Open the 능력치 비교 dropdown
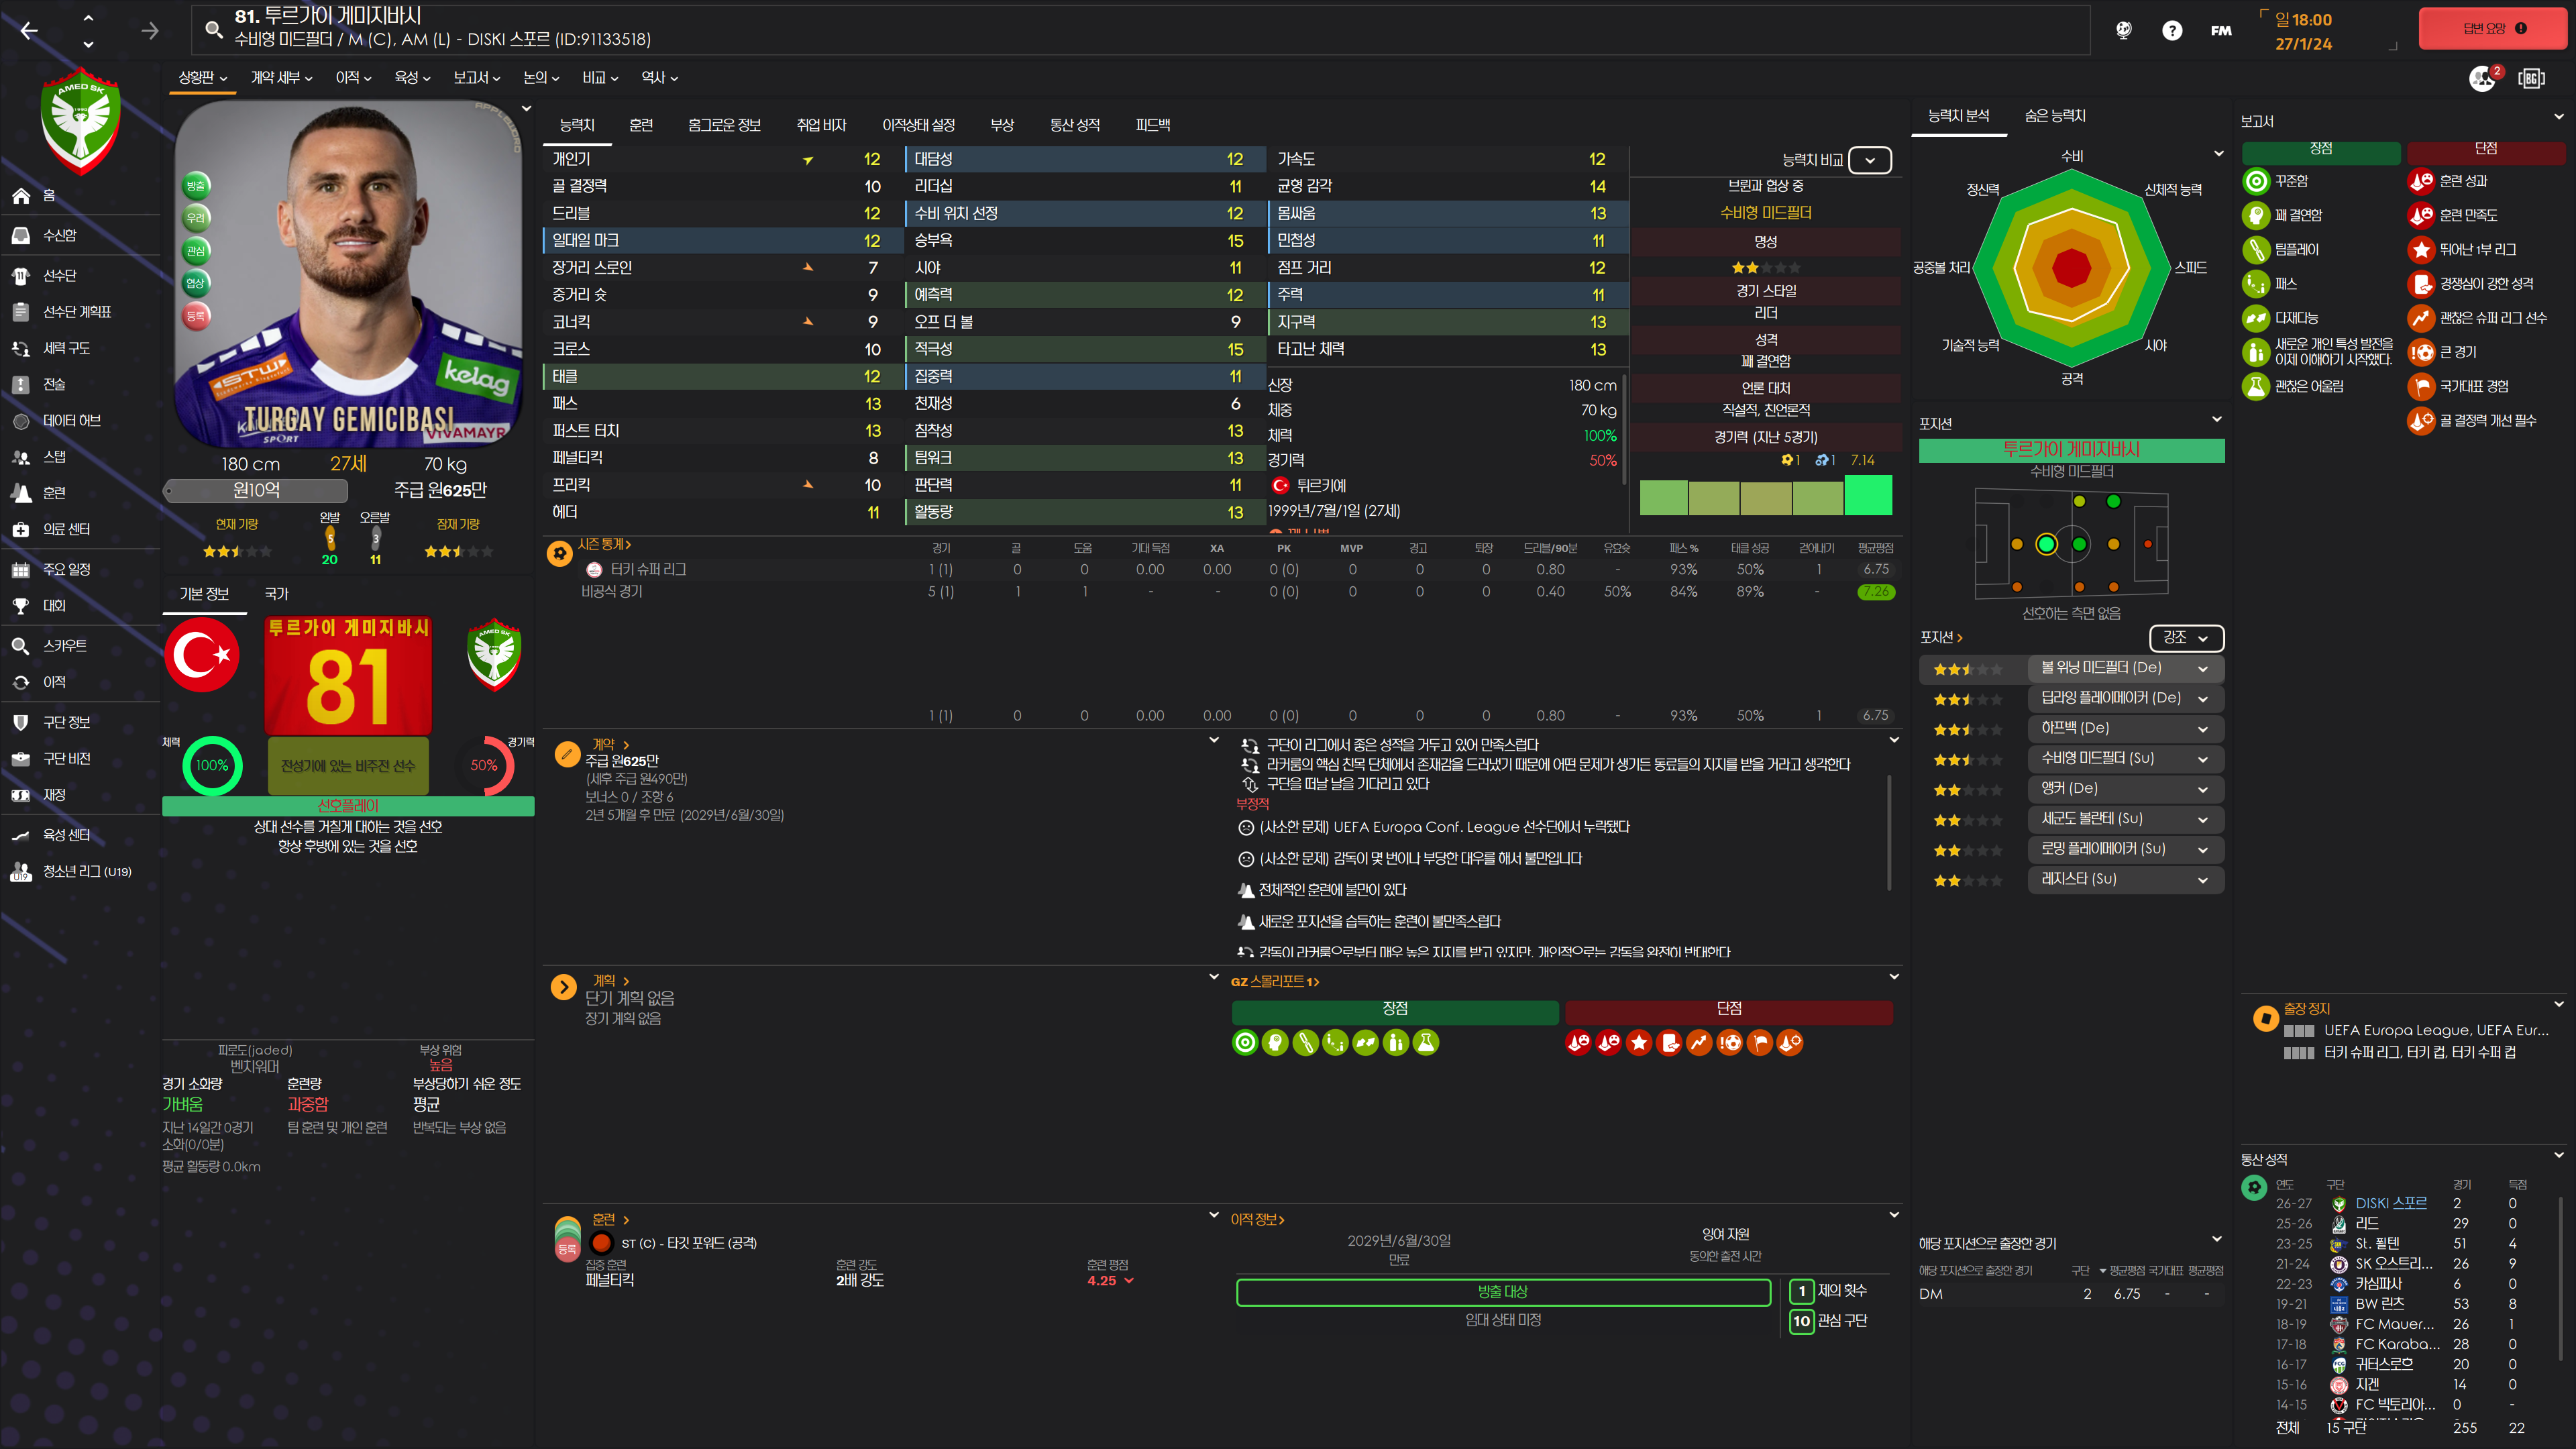2576x1449 pixels. pos(1869,160)
